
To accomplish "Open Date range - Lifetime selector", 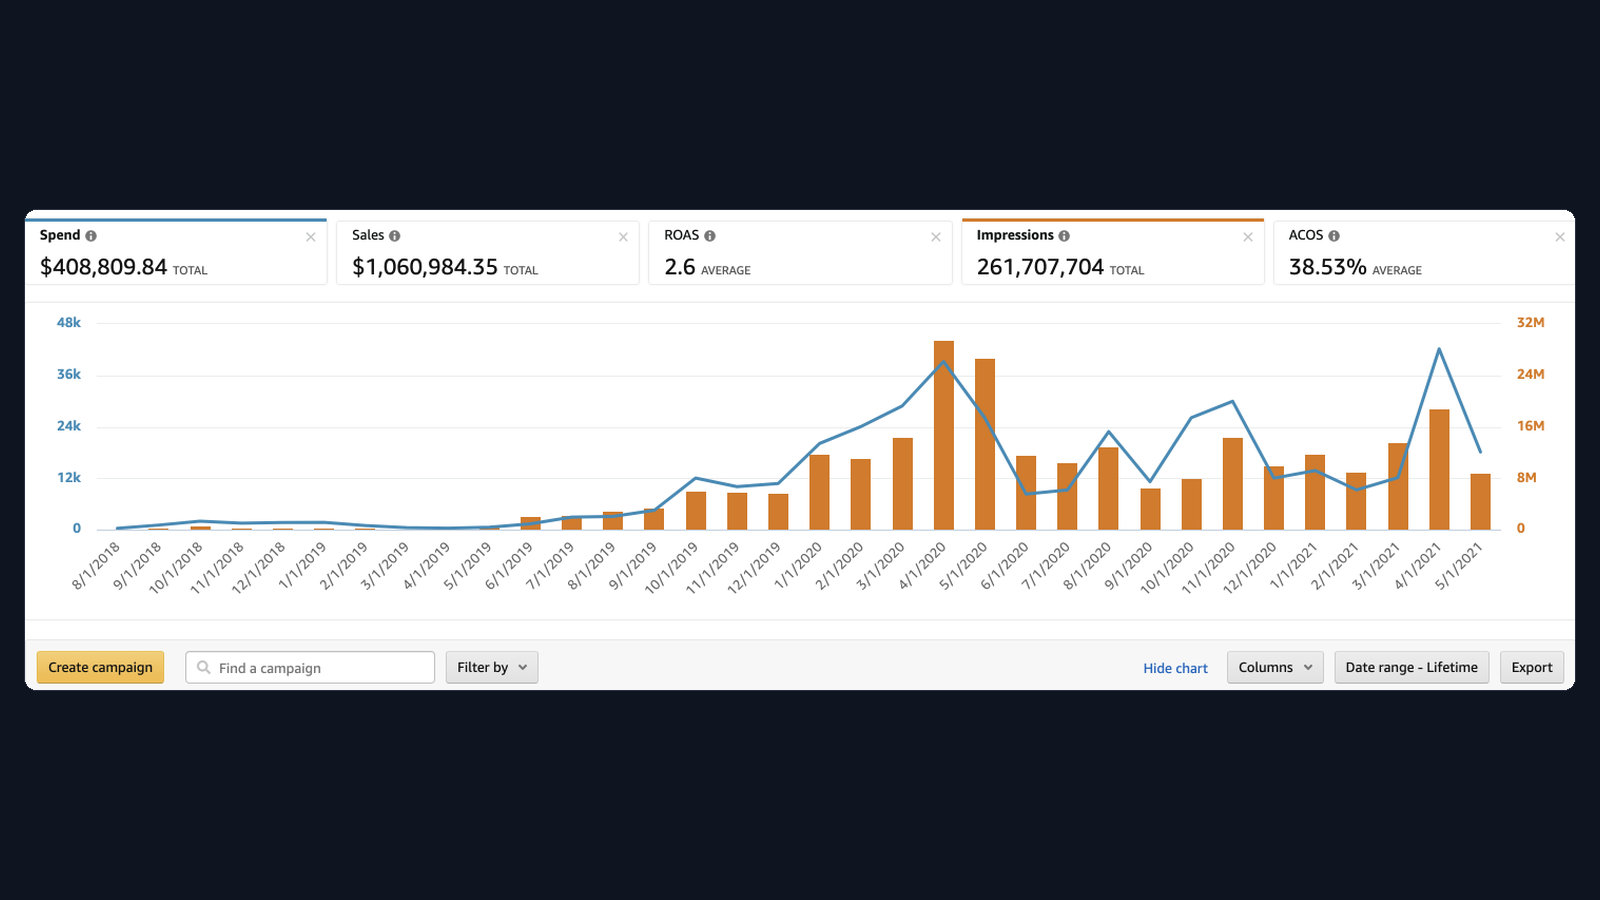I will point(1412,667).
